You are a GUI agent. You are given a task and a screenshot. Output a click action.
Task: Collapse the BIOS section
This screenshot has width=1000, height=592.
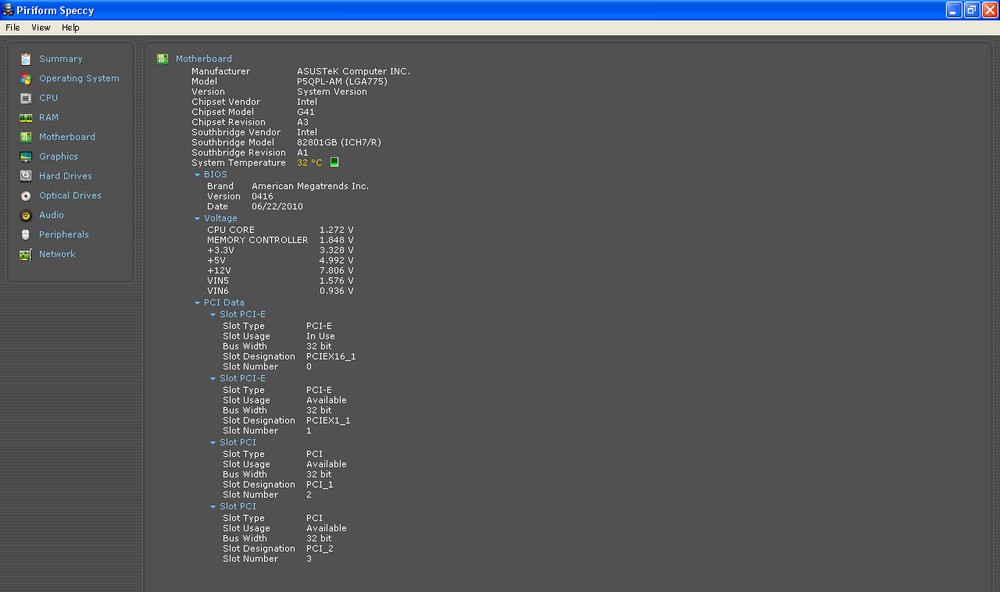197,174
